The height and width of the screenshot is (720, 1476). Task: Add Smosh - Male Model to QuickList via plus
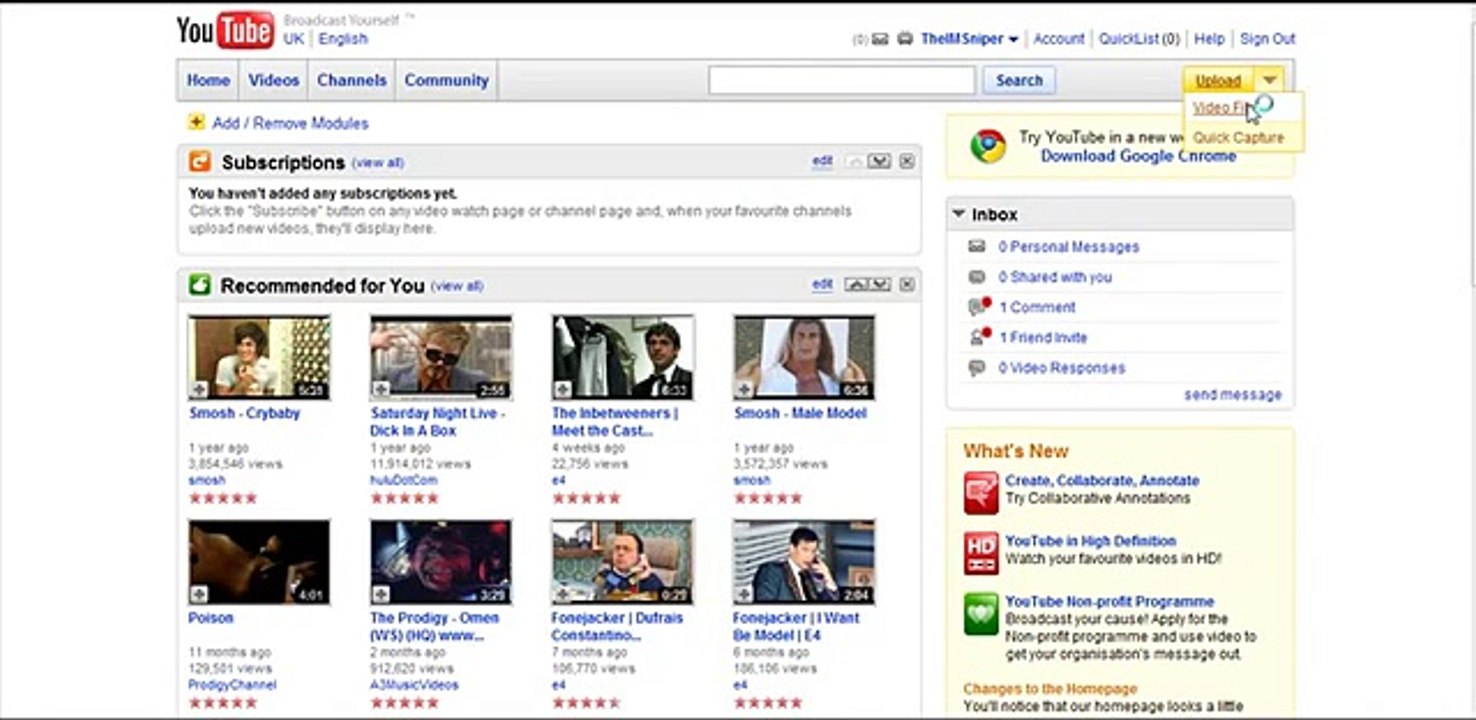[x=744, y=389]
